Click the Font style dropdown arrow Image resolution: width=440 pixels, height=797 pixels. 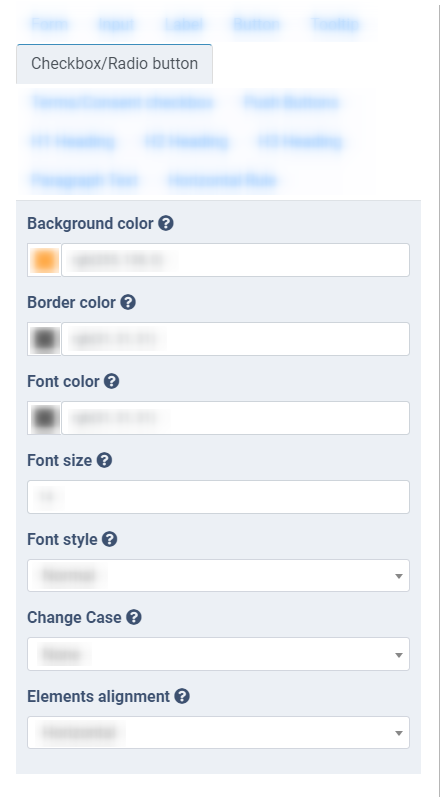point(399,576)
